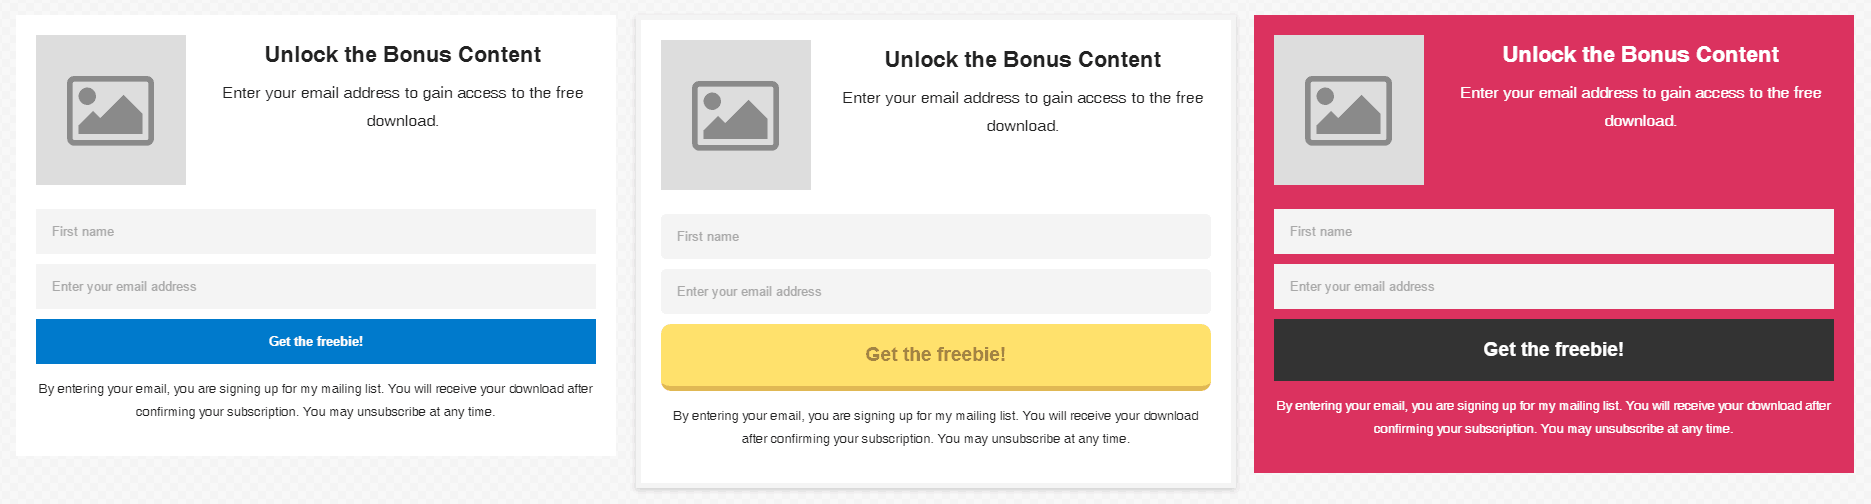This screenshot has height=504, width=1871.
Task: Click the mailing list disclaimer under the blue button
Action: click(x=316, y=400)
